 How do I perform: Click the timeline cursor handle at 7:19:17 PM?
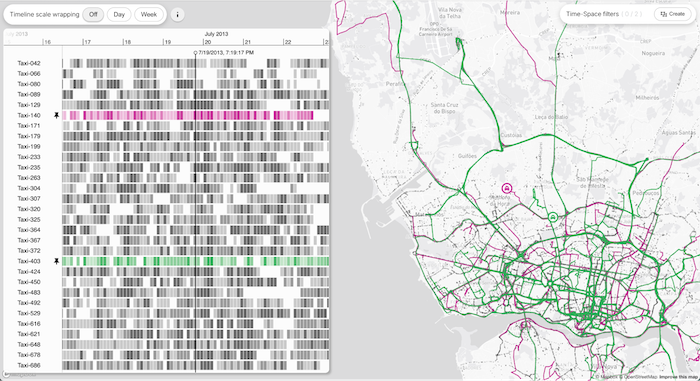(195, 53)
